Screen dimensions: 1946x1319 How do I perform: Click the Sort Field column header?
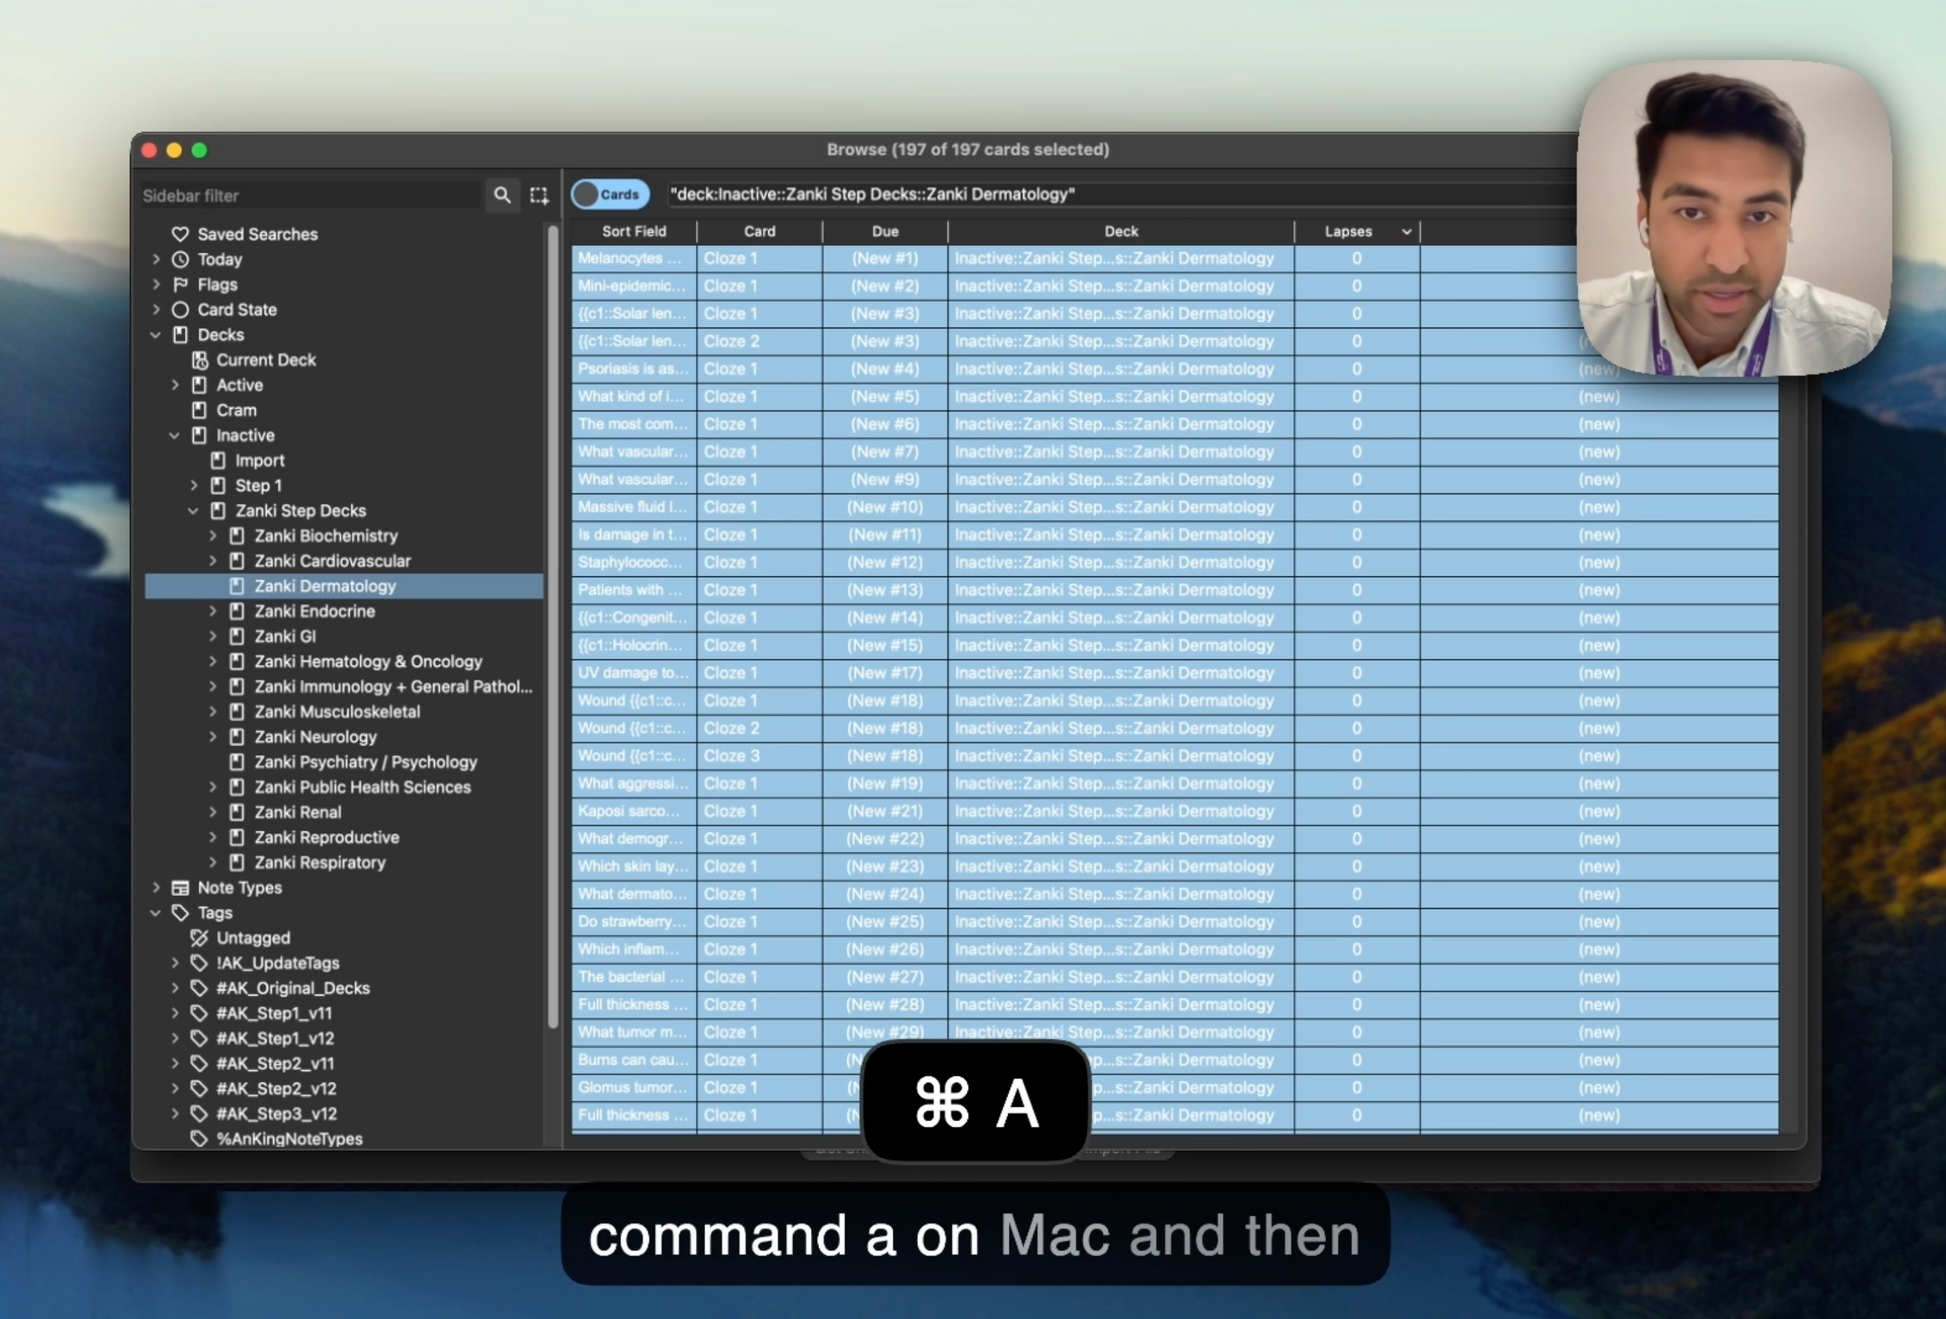click(634, 231)
